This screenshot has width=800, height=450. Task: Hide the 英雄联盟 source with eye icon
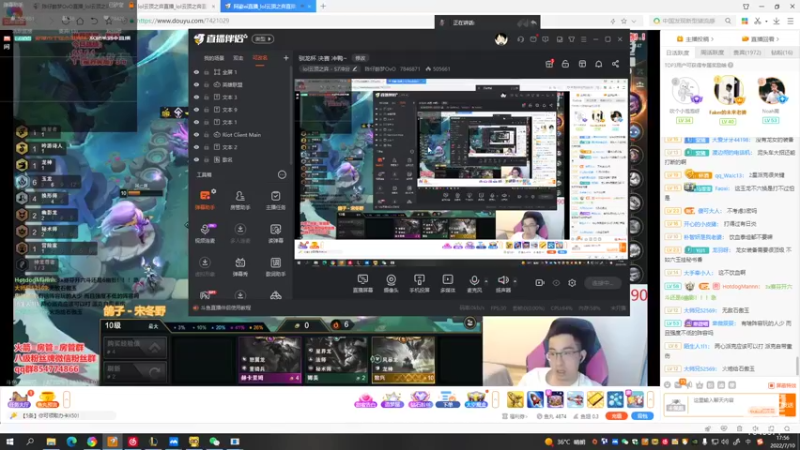pyautogui.click(x=196, y=85)
